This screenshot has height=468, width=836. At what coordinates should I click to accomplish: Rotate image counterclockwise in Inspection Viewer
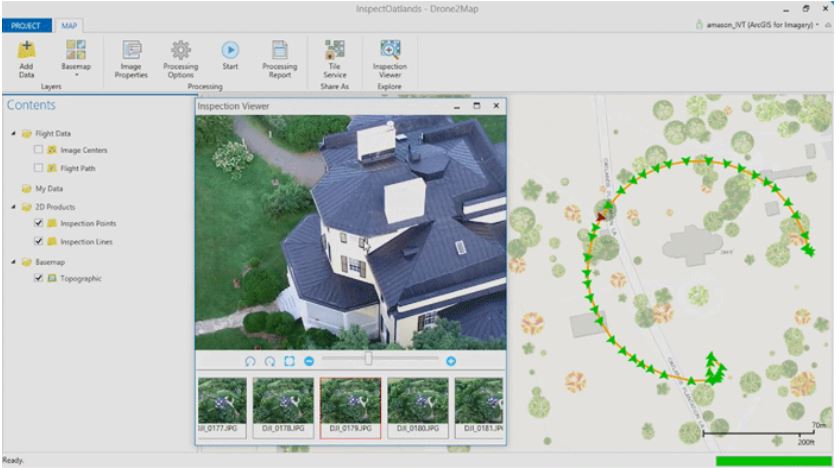click(250, 361)
